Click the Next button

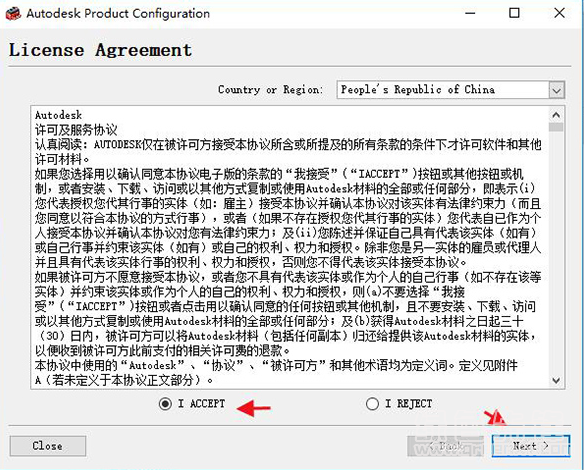click(531, 446)
